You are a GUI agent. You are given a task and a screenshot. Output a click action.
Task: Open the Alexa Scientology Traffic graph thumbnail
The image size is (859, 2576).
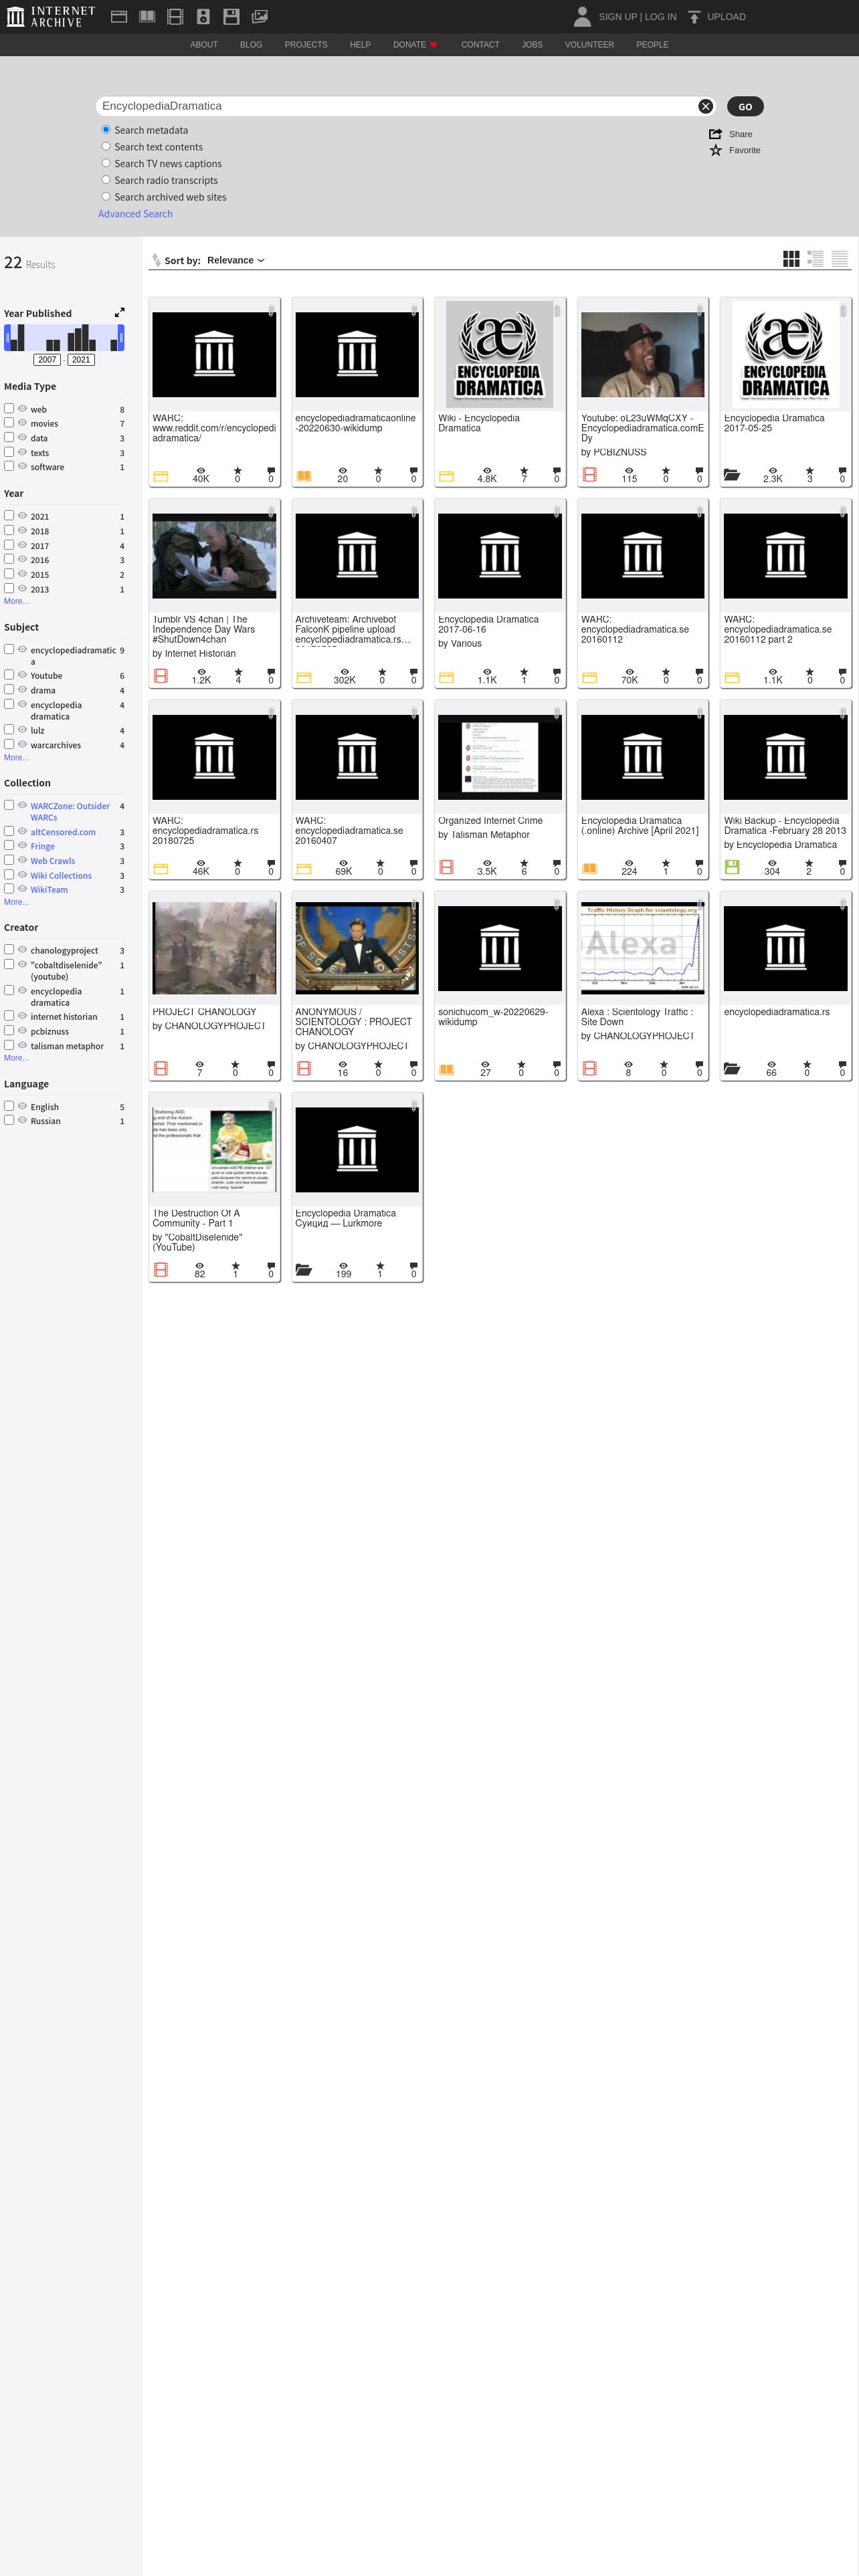coord(643,947)
